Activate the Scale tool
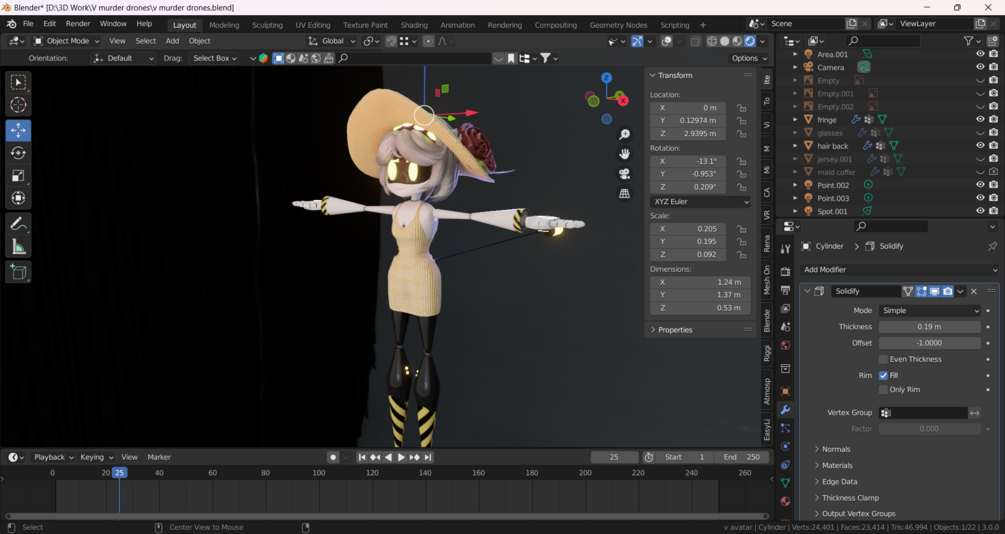The width and height of the screenshot is (1005, 534). click(x=18, y=175)
